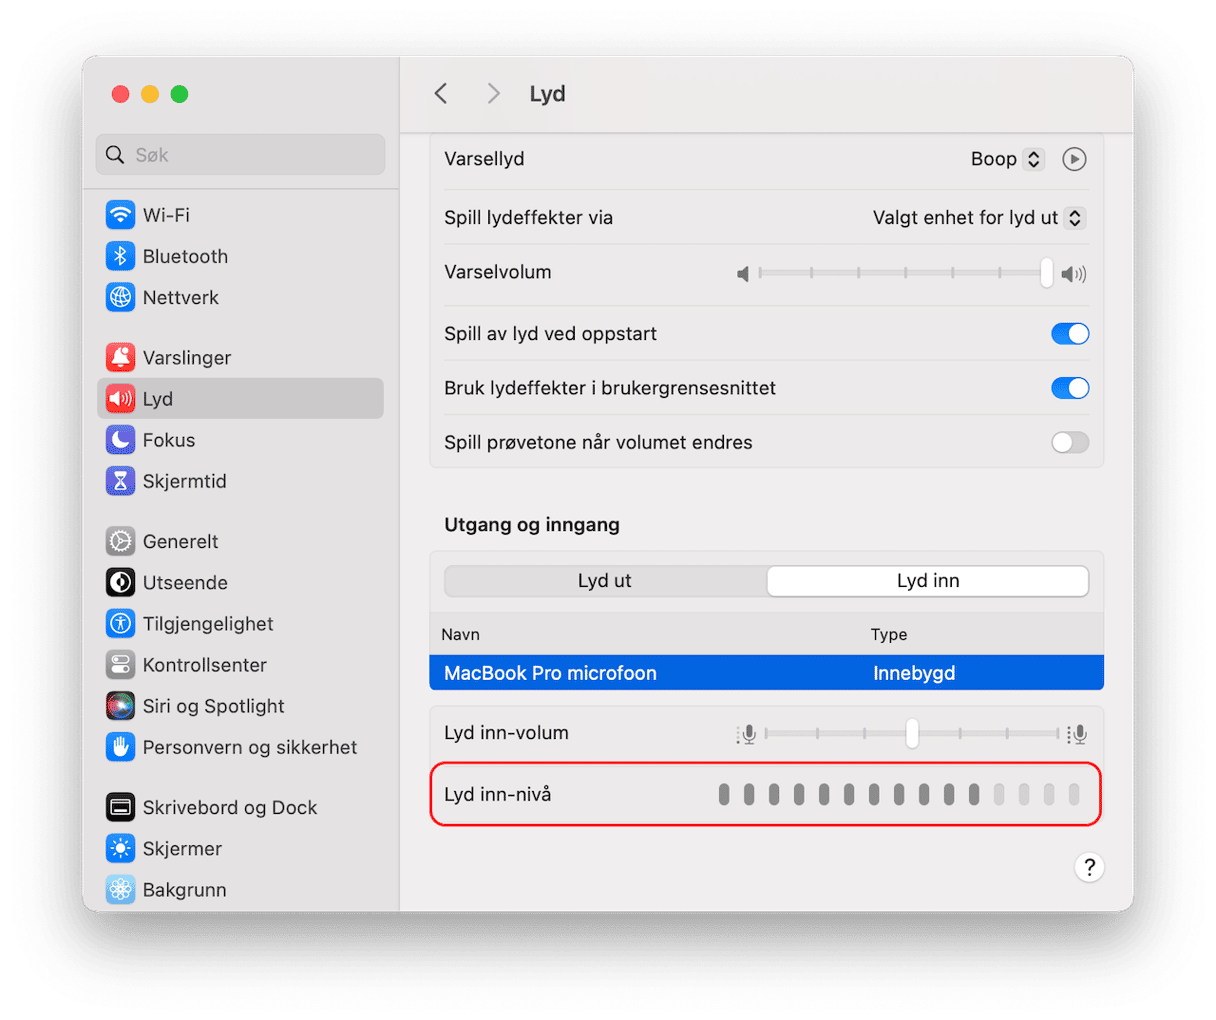Select the Lyd inn tab
This screenshot has width=1216, height=1020.
(x=927, y=581)
